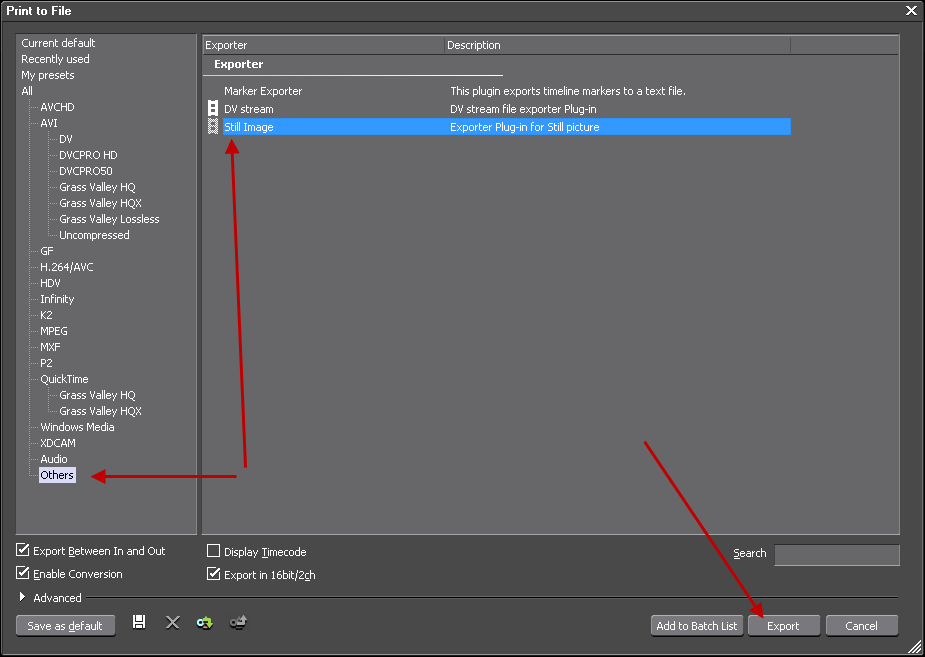Toggle Export Between In and Out checkbox
The image size is (925, 657).
point(23,551)
